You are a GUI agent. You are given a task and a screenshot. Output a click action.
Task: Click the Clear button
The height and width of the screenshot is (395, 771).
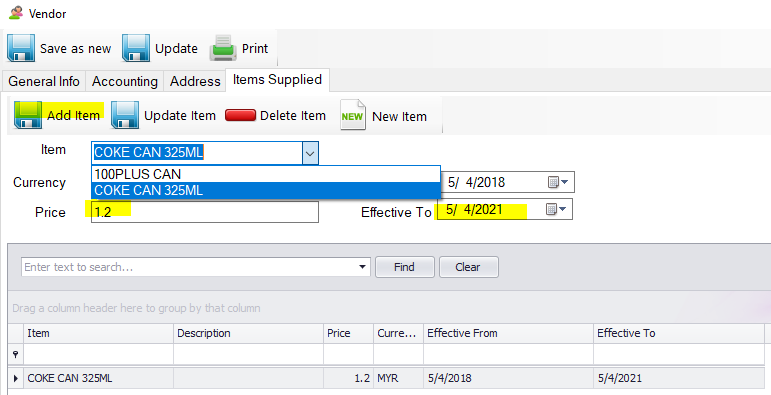(468, 267)
